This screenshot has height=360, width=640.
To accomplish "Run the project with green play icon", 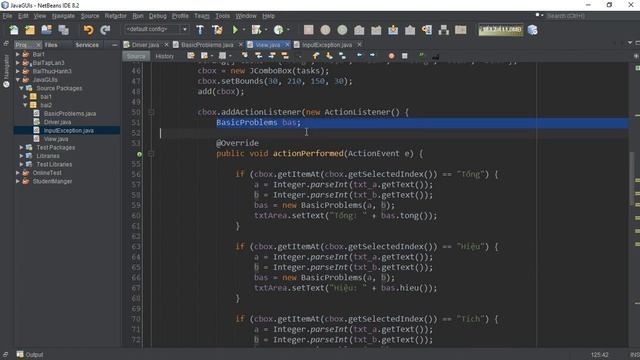I will (235, 30).
